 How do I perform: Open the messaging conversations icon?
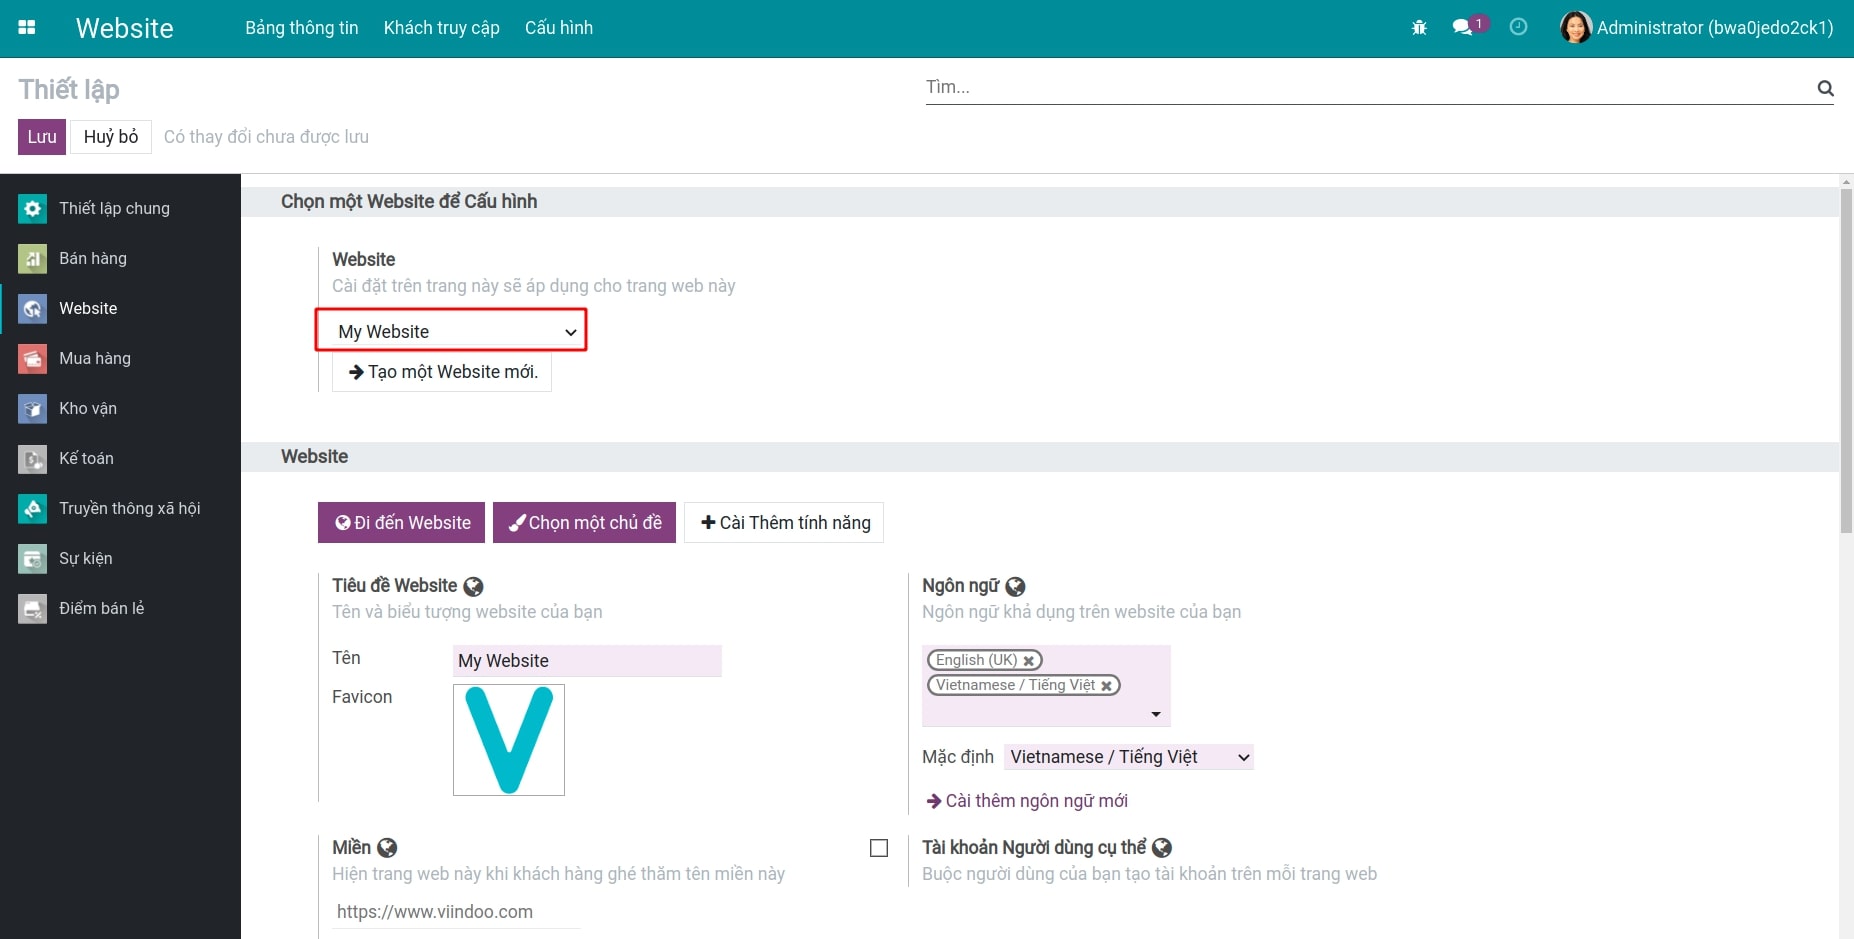[x=1463, y=27]
